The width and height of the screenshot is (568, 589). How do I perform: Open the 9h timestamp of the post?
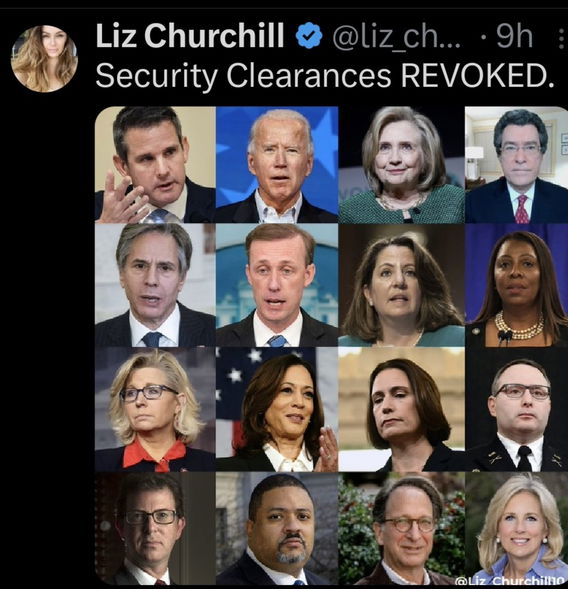tap(514, 36)
